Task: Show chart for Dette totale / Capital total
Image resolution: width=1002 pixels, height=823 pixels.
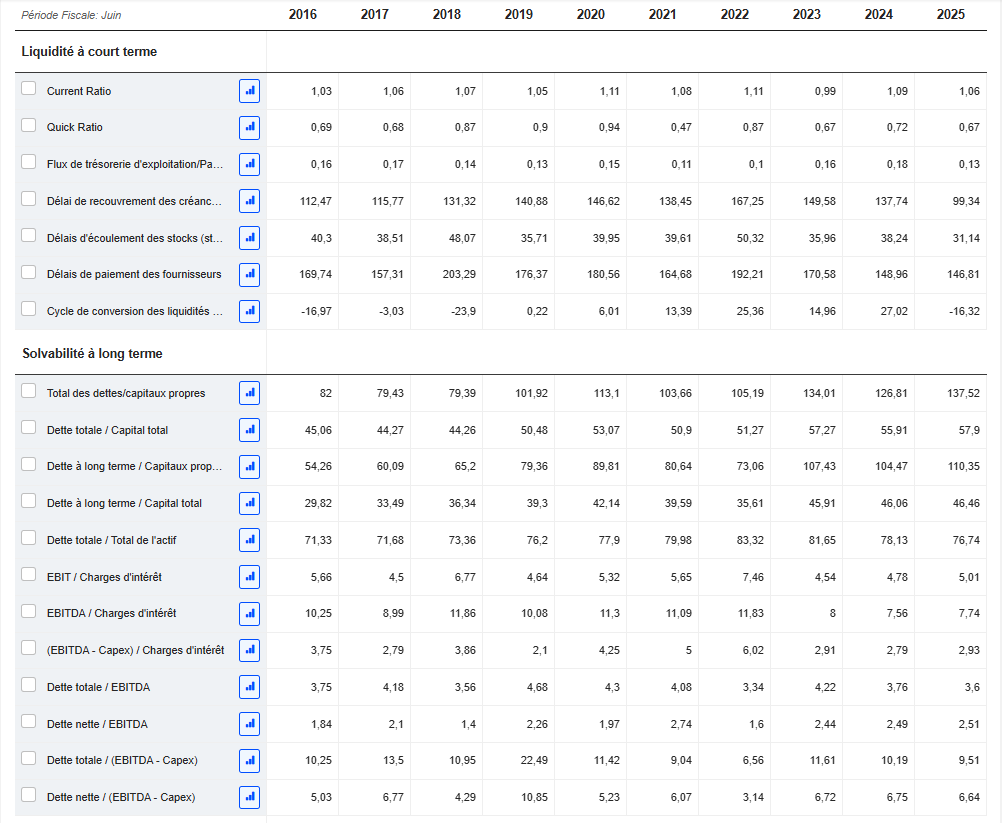Action: pos(249,430)
